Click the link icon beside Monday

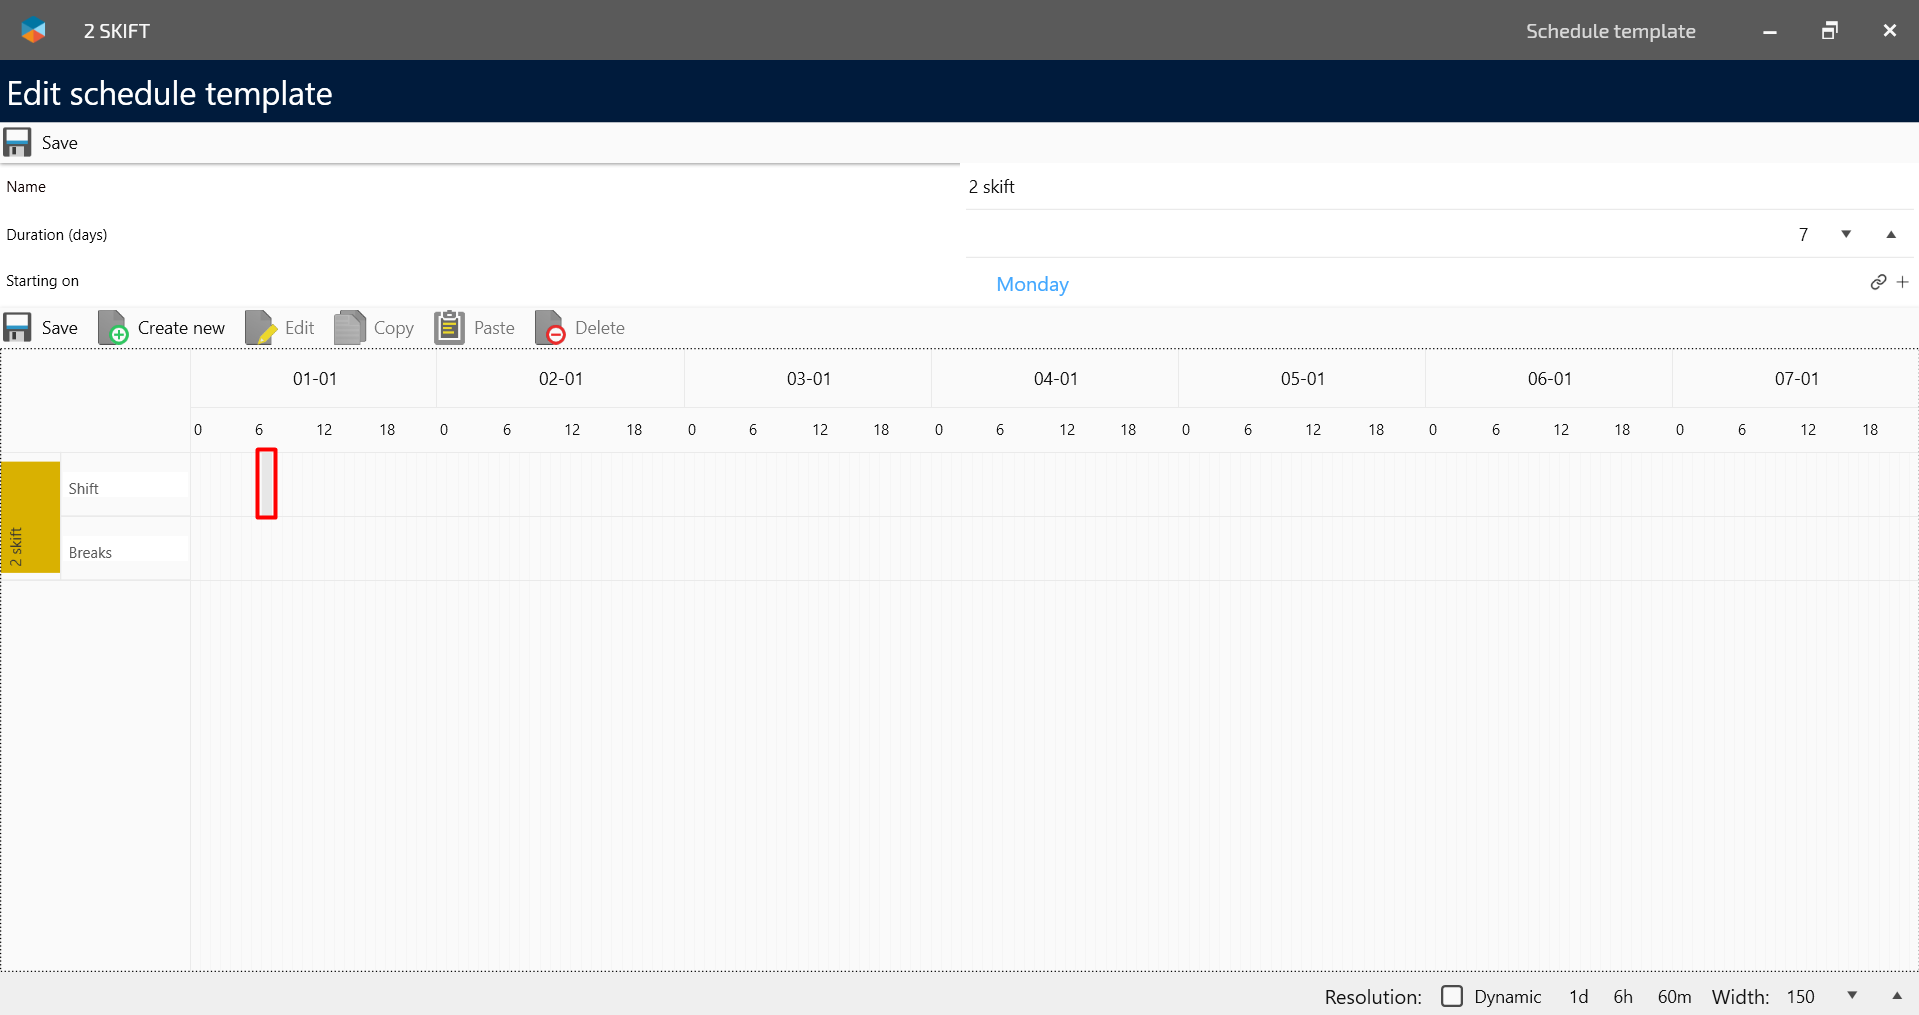[x=1878, y=283]
